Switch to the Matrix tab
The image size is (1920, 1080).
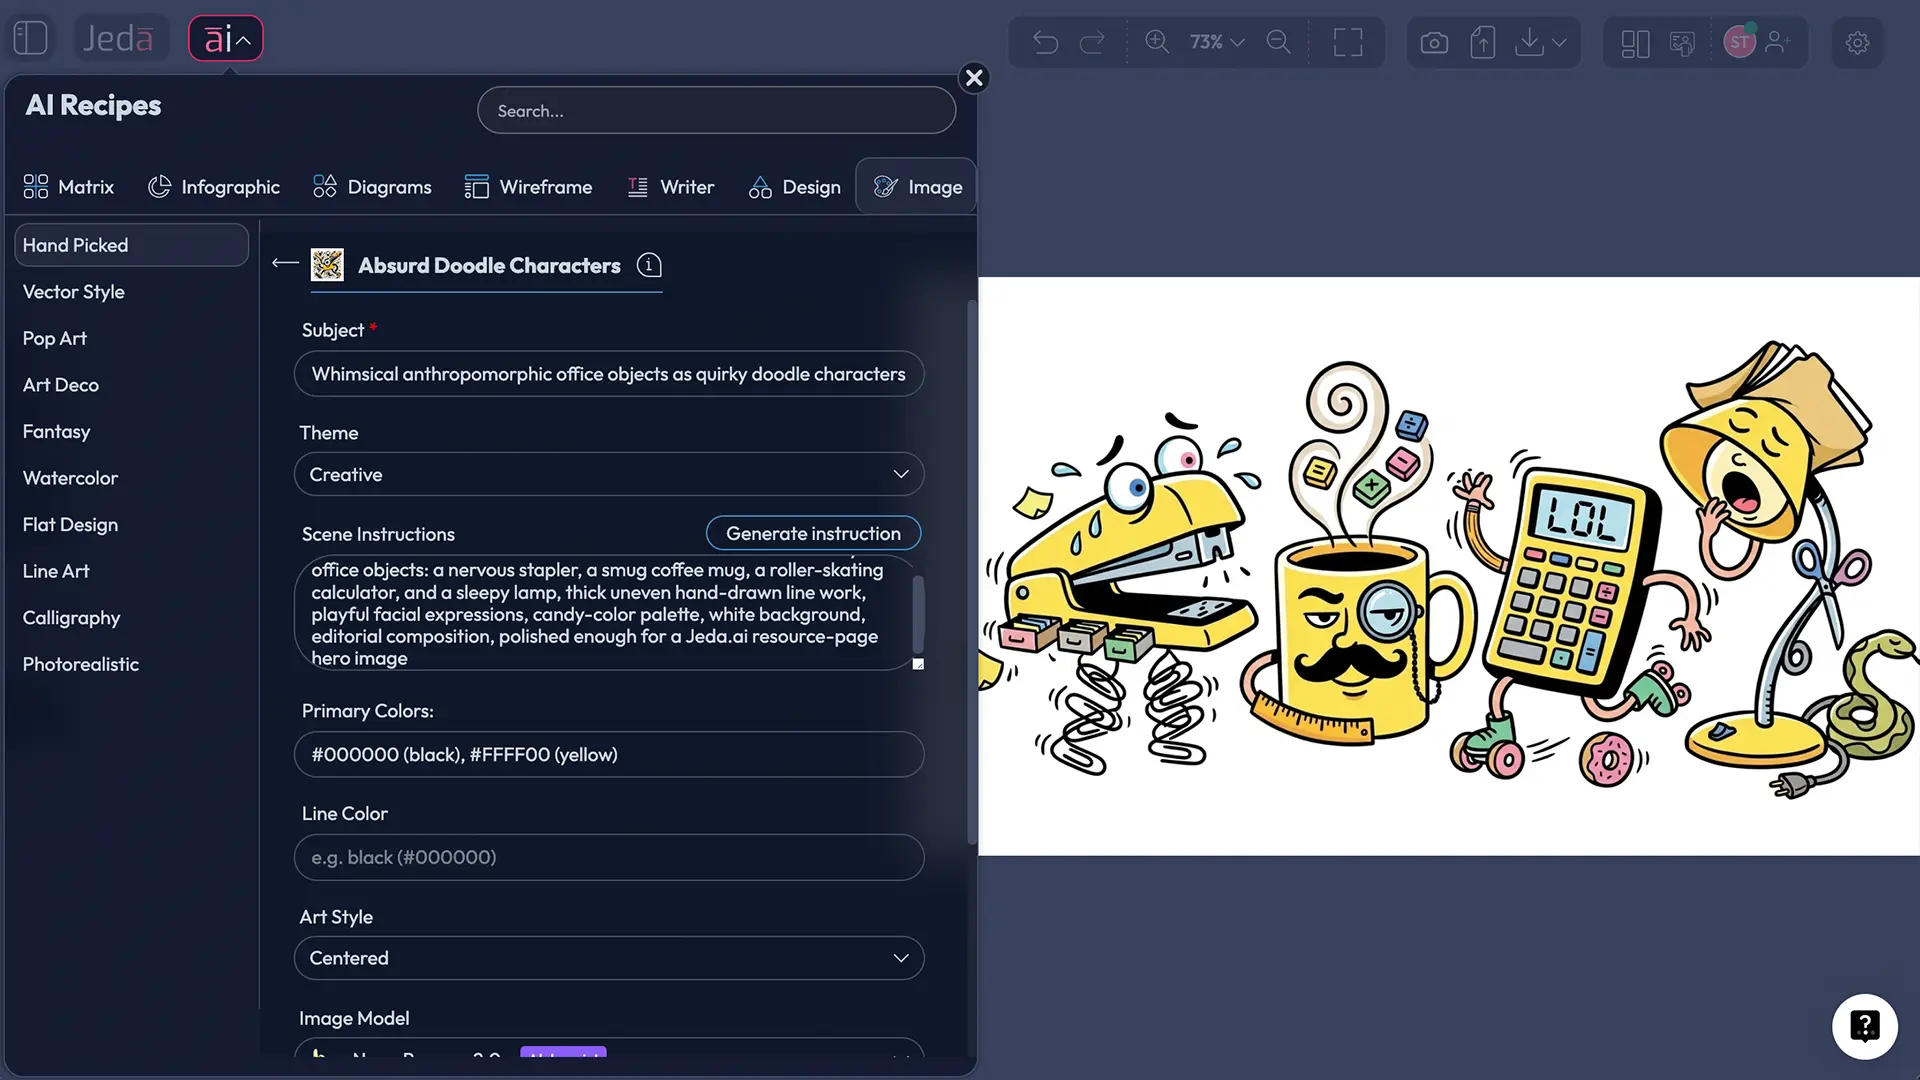[69, 187]
